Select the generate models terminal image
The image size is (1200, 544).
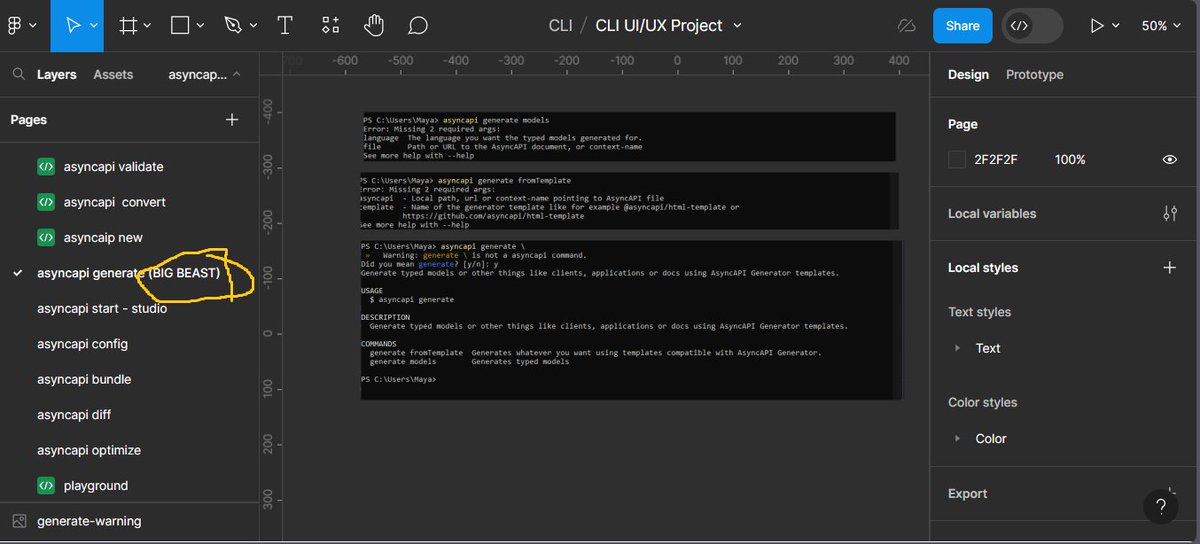(x=628, y=138)
